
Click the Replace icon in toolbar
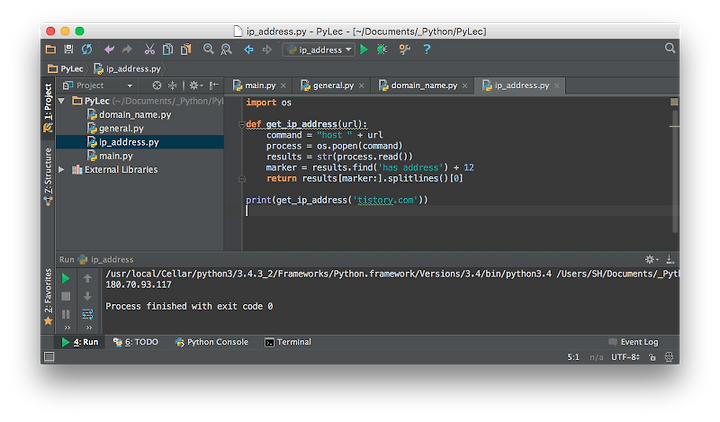coord(226,49)
